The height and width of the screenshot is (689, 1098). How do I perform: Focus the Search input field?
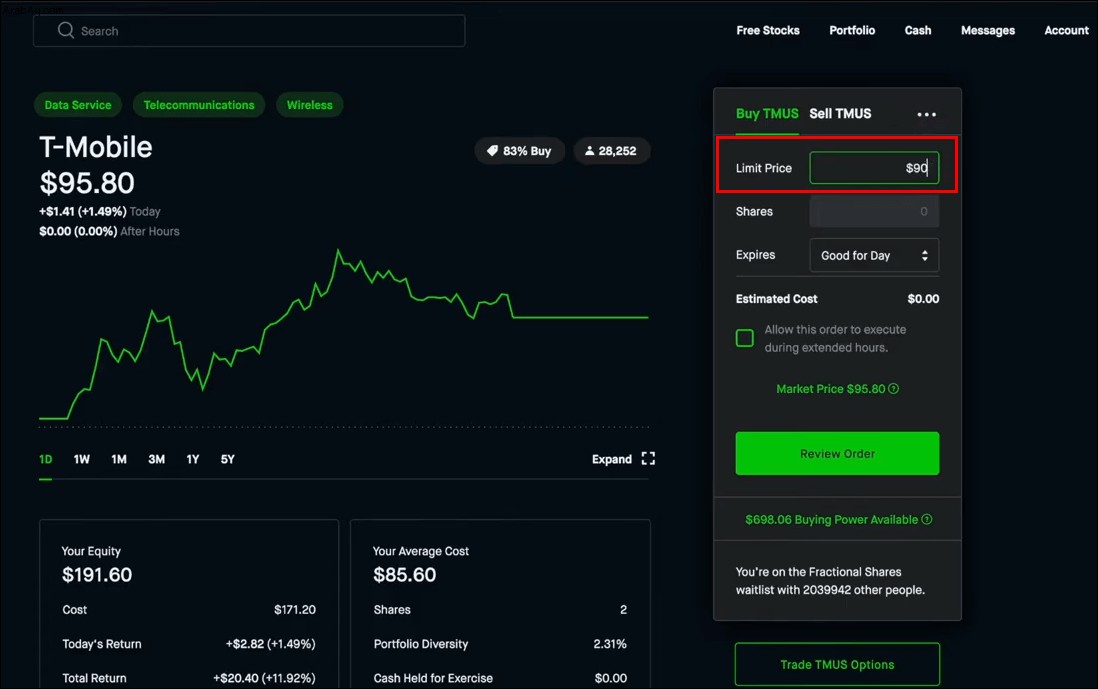(249, 31)
